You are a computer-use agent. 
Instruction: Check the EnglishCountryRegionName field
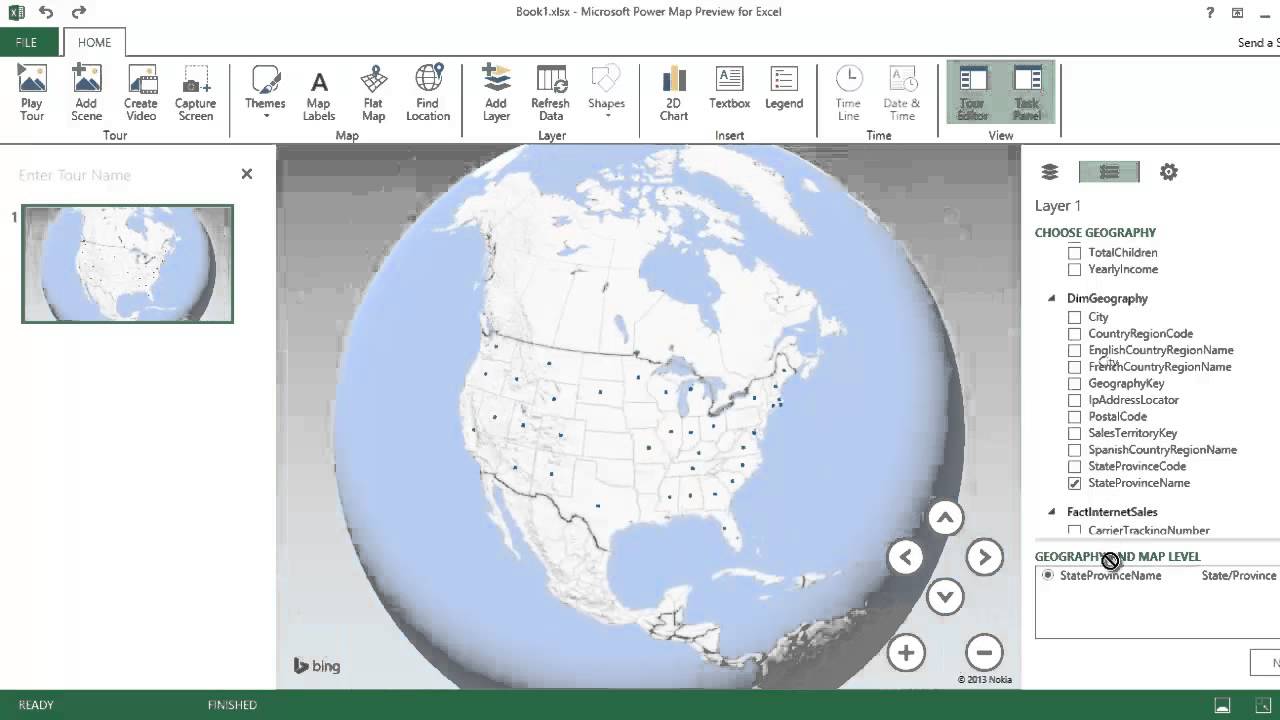point(1074,351)
